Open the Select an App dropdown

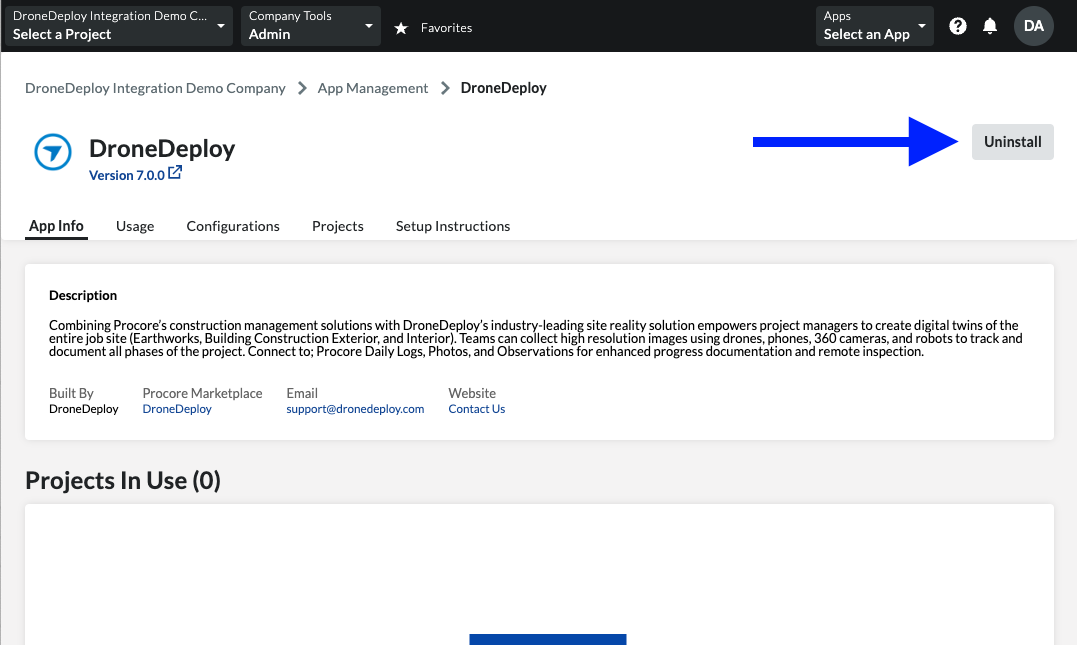tap(874, 26)
